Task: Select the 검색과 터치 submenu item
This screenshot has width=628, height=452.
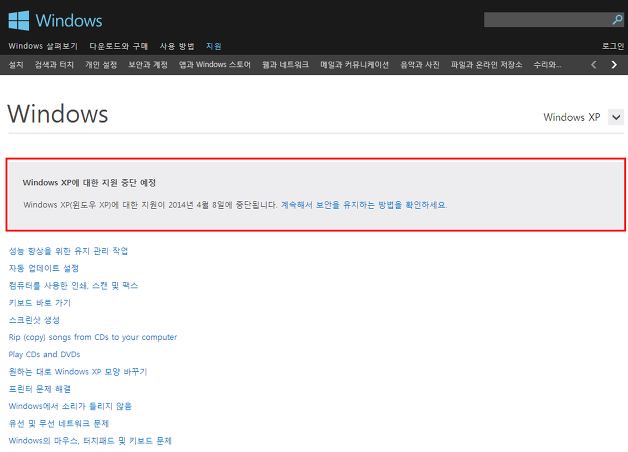Action: tap(54, 65)
